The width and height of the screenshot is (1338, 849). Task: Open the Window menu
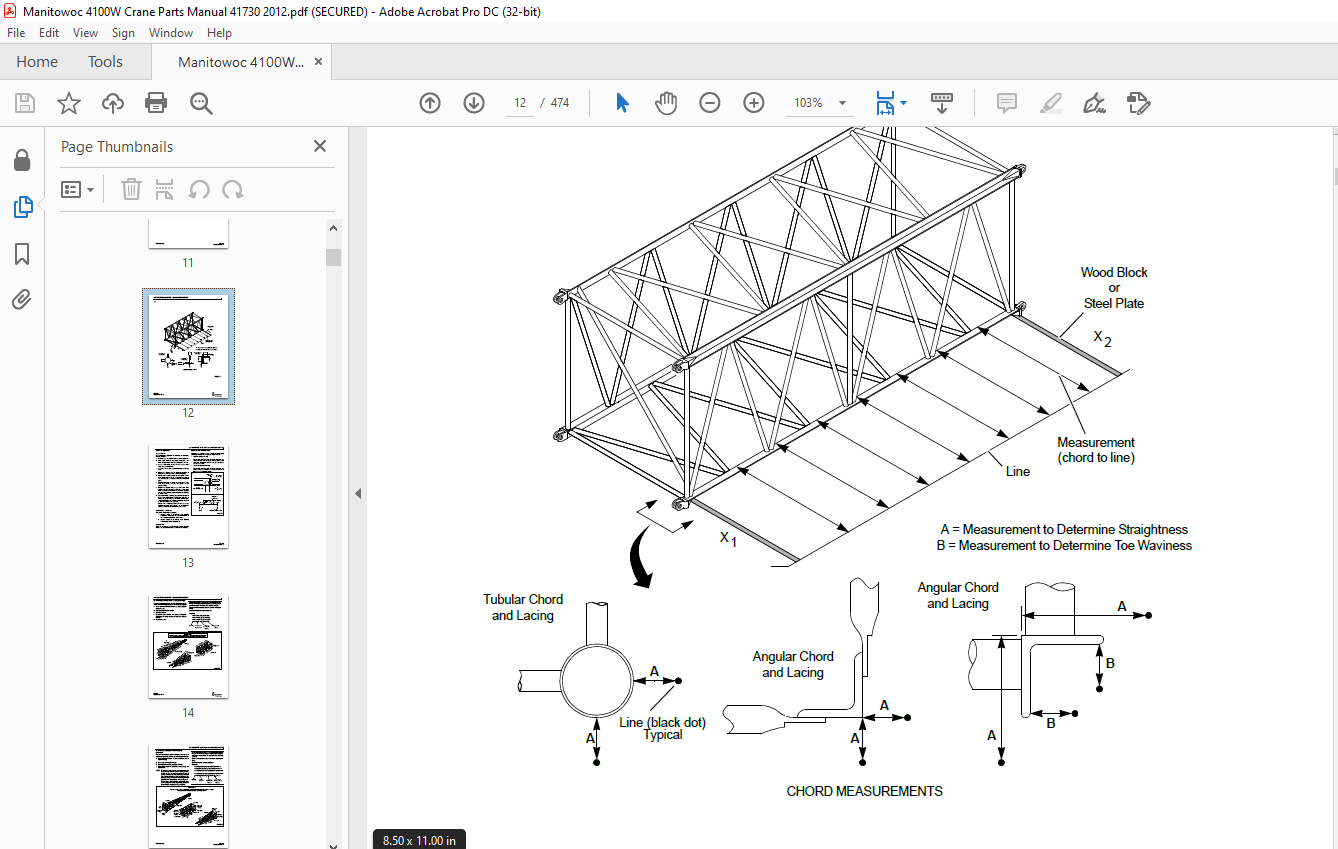(x=171, y=33)
